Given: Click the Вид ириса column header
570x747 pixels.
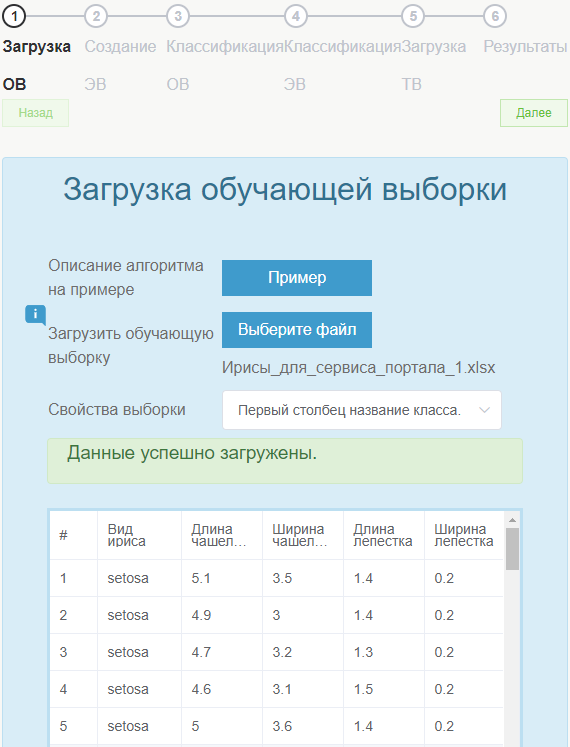Looking at the screenshot, I should (139, 535).
